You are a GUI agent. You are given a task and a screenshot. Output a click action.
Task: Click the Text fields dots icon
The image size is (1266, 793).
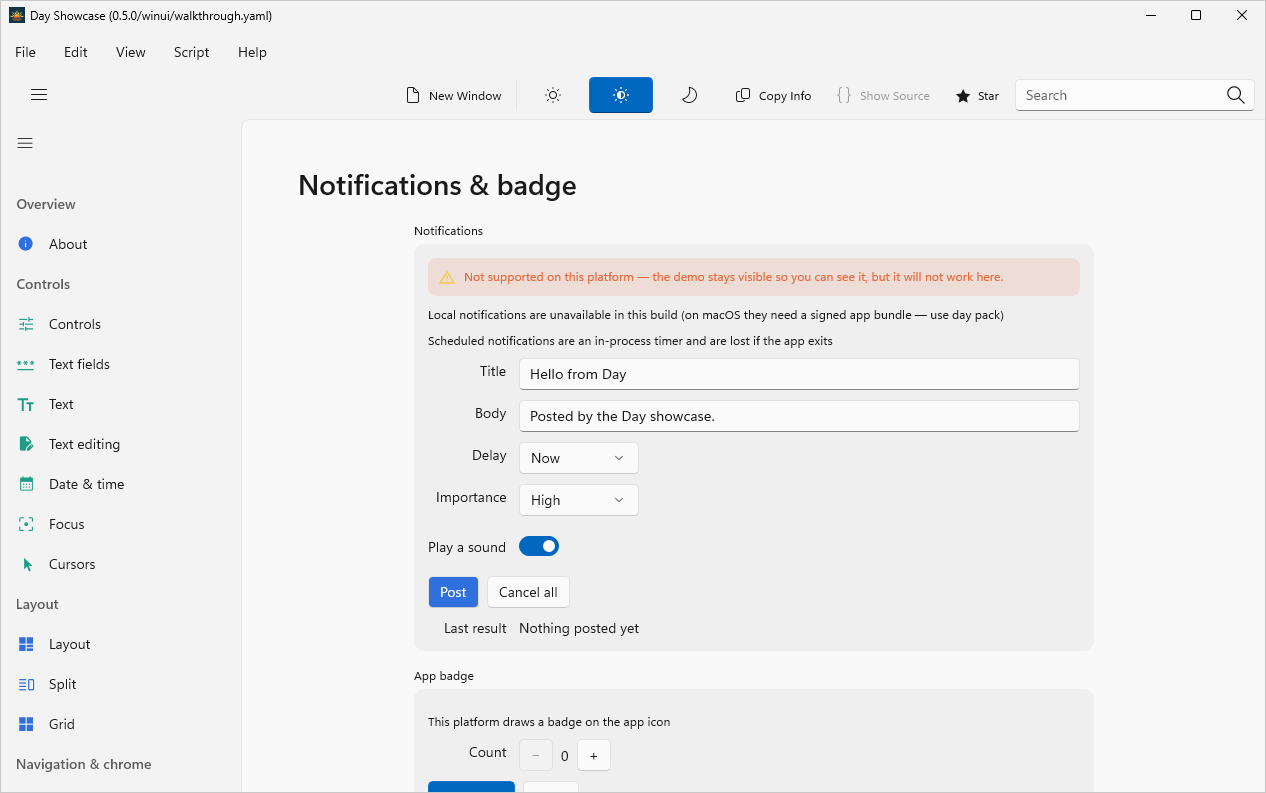click(26, 364)
